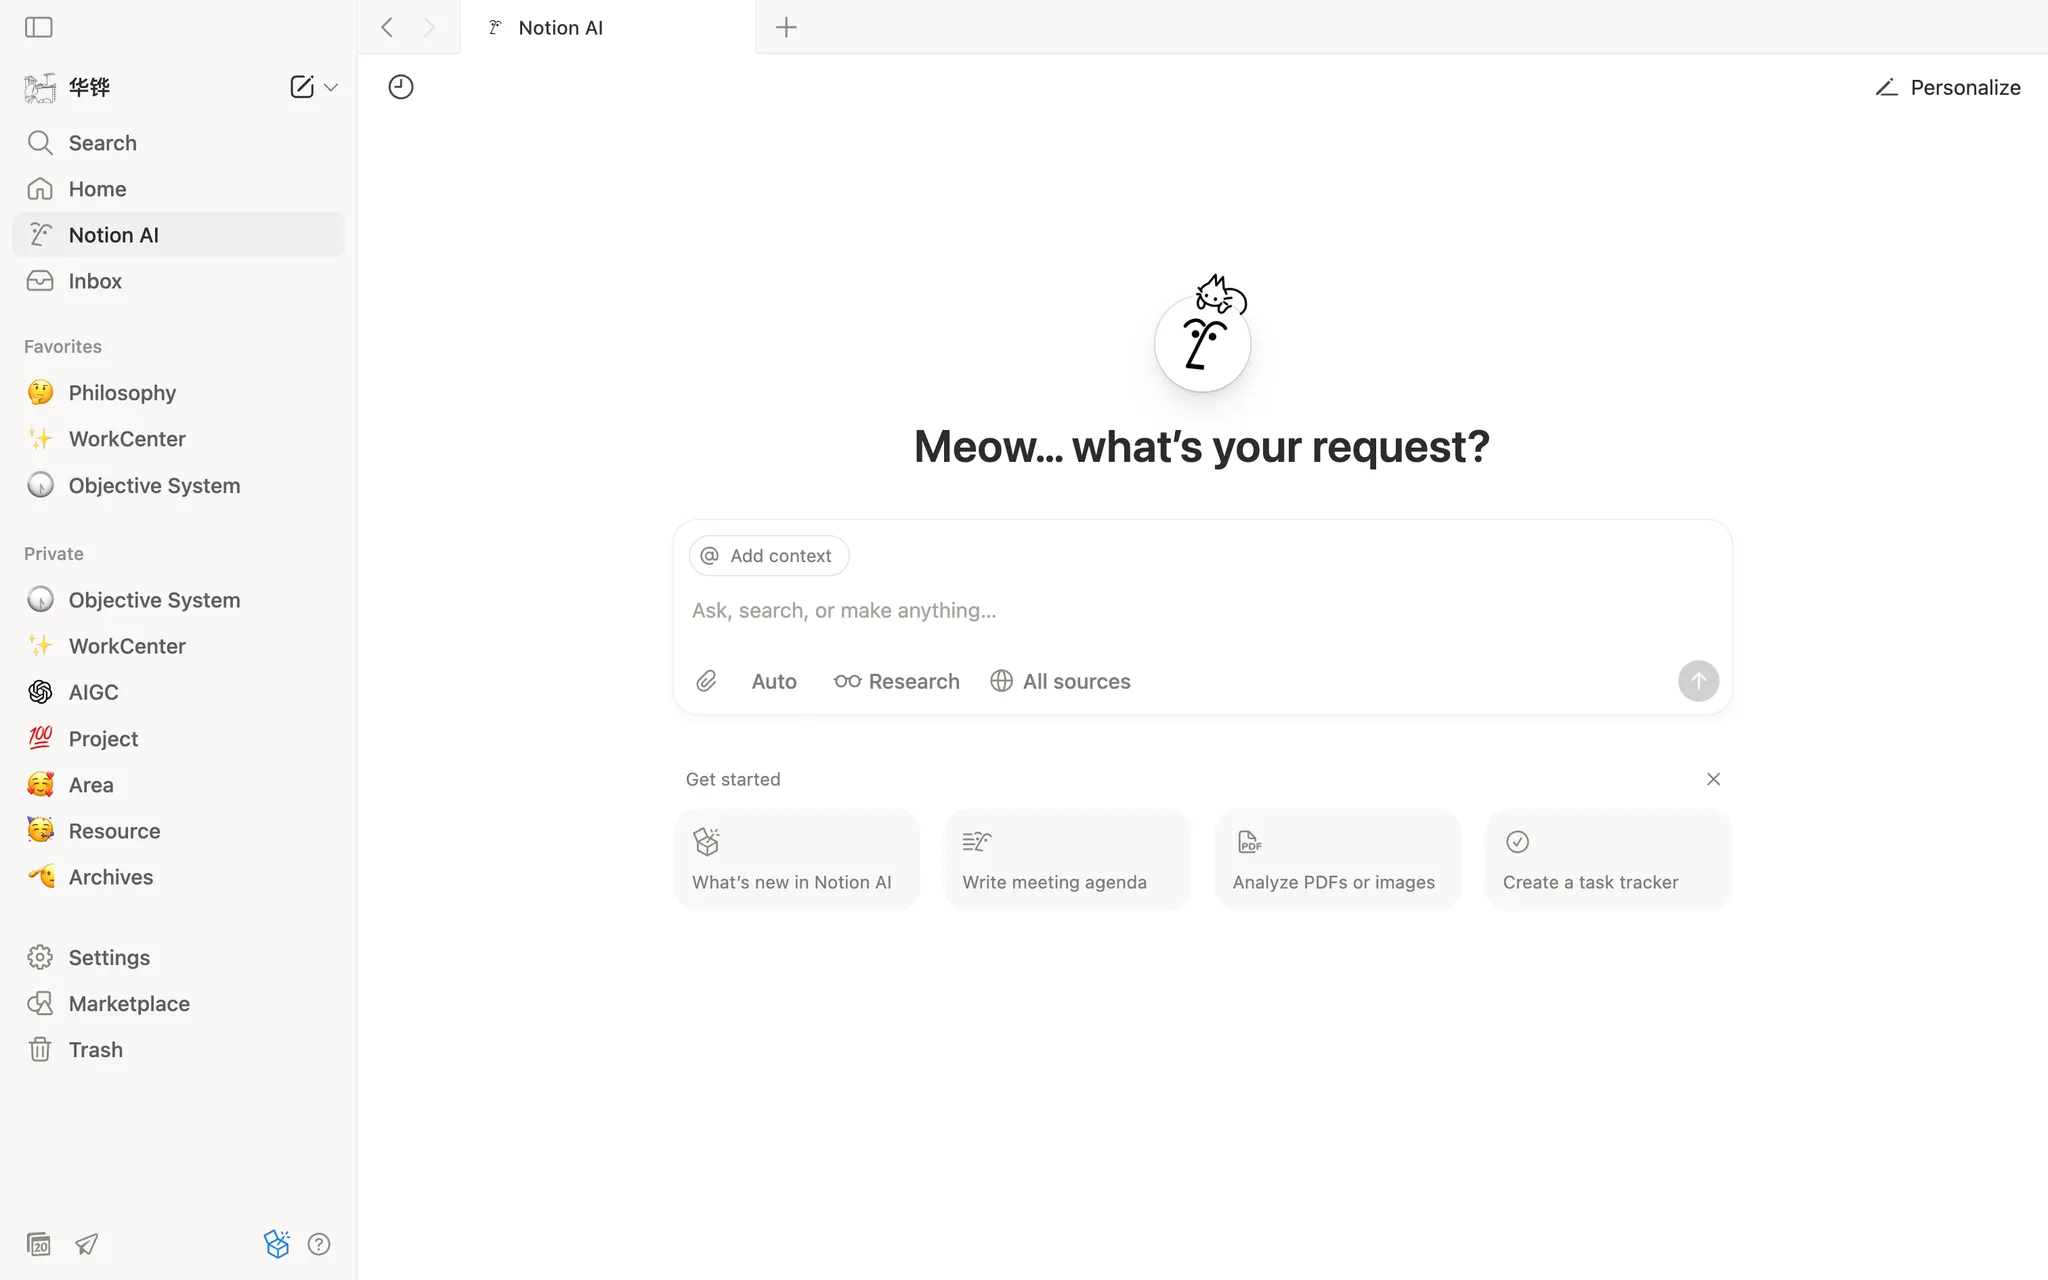Click the paper plane invite icon

(x=87, y=1244)
